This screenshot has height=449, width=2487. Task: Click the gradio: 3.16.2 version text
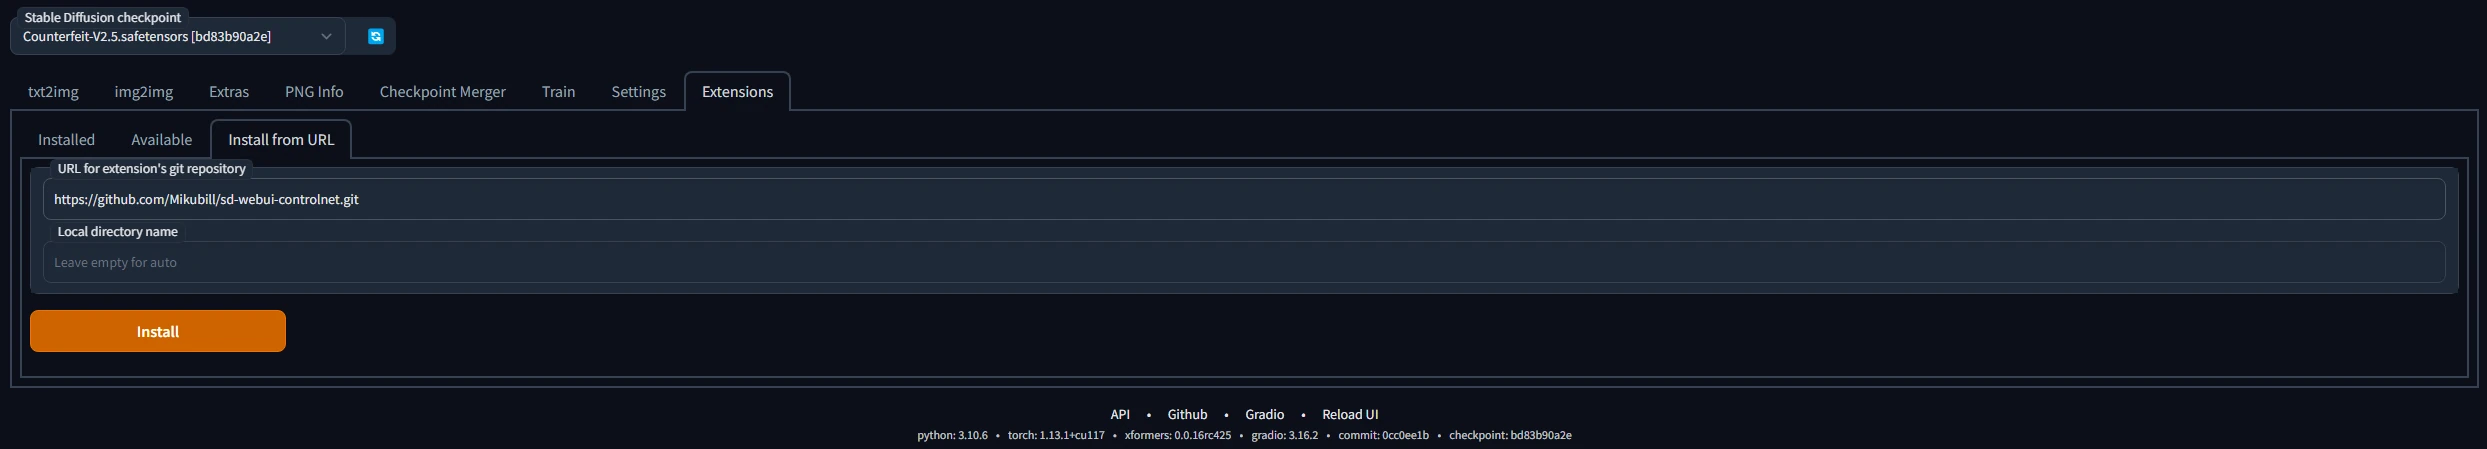click(1285, 435)
